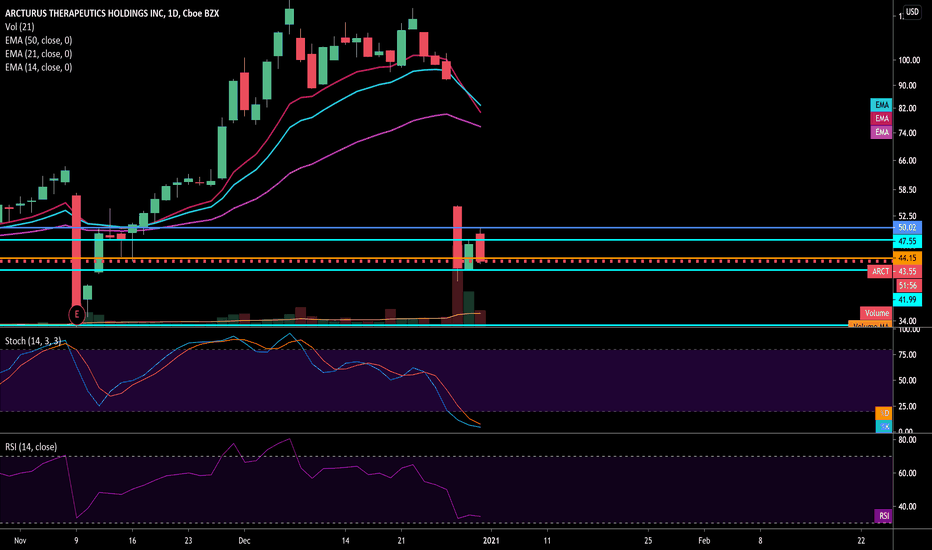
Task: Click the 66.00 price axis value
Action: 907,161
